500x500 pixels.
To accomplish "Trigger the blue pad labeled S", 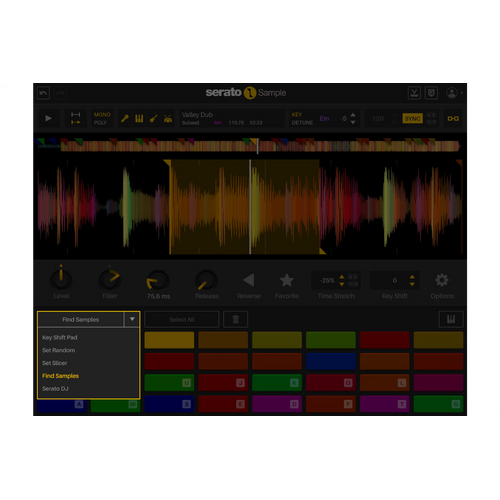I will (x=169, y=404).
